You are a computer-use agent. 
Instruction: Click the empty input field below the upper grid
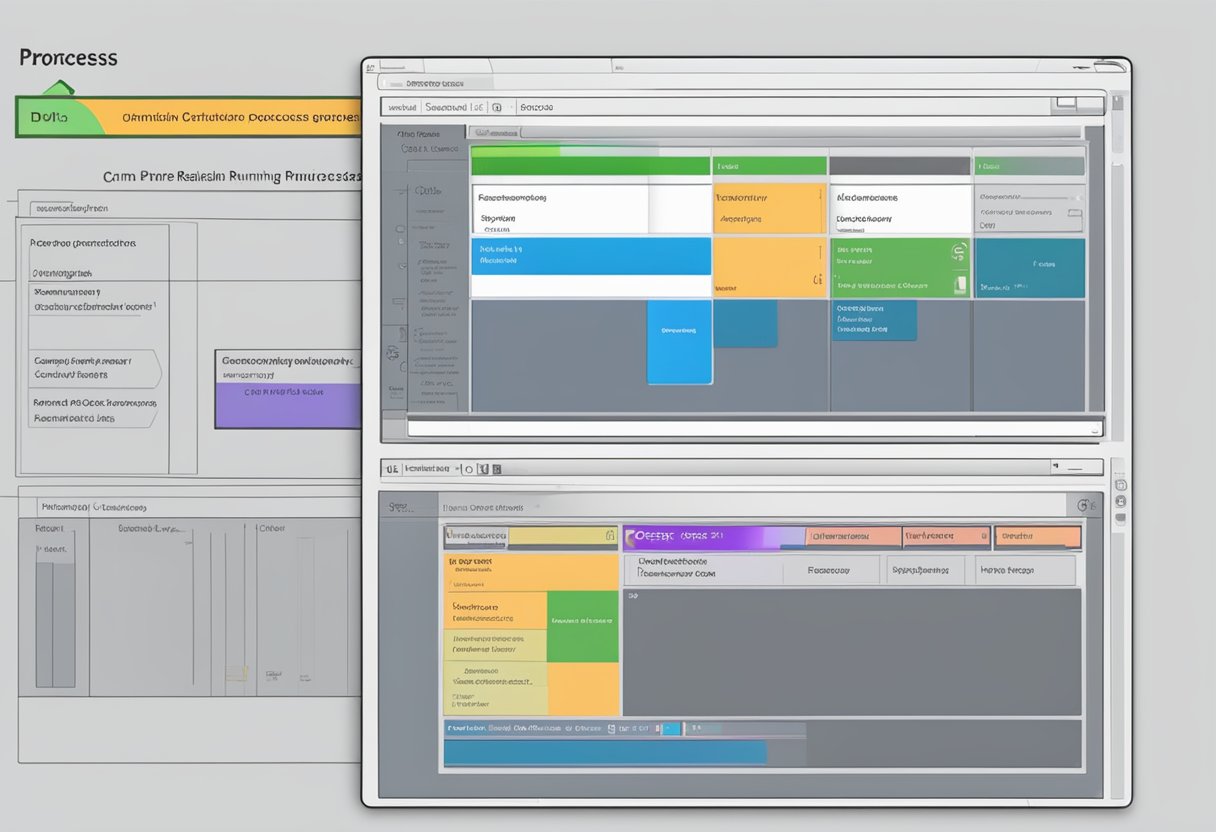point(752,428)
